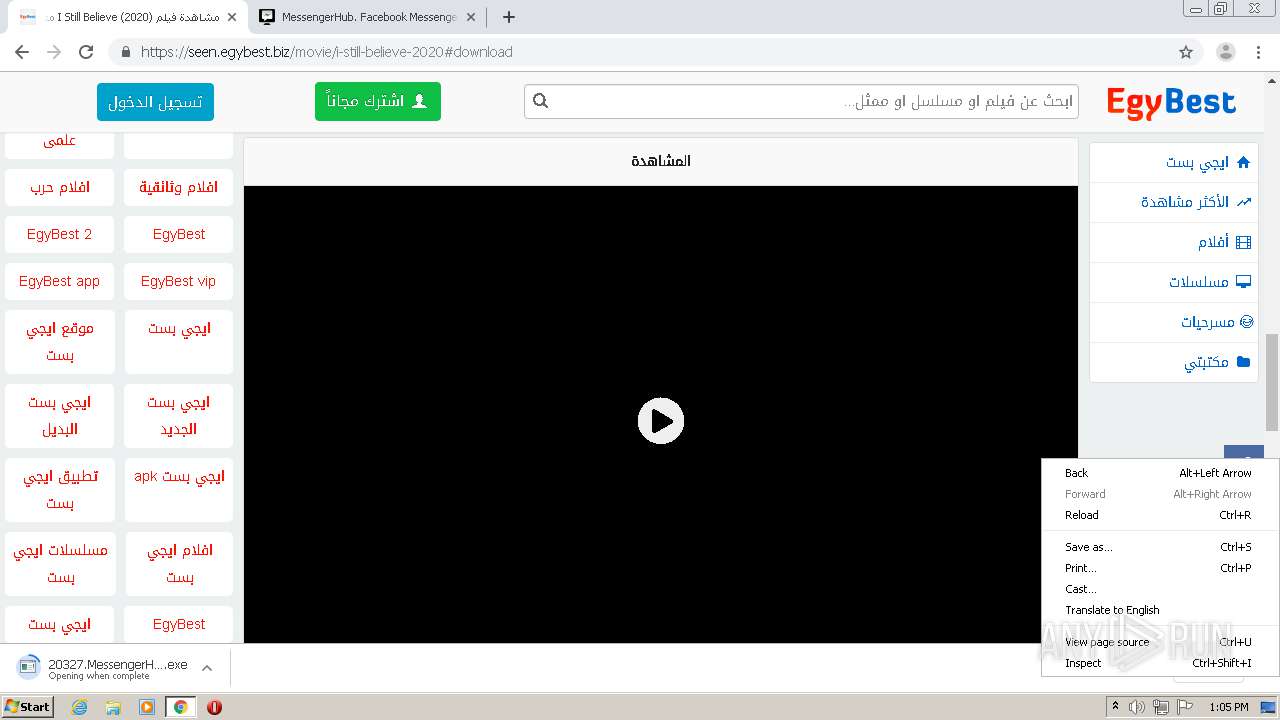Open مكتبتي in sidebar
This screenshot has width=1280, height=720.
(x=1173, y=362)
